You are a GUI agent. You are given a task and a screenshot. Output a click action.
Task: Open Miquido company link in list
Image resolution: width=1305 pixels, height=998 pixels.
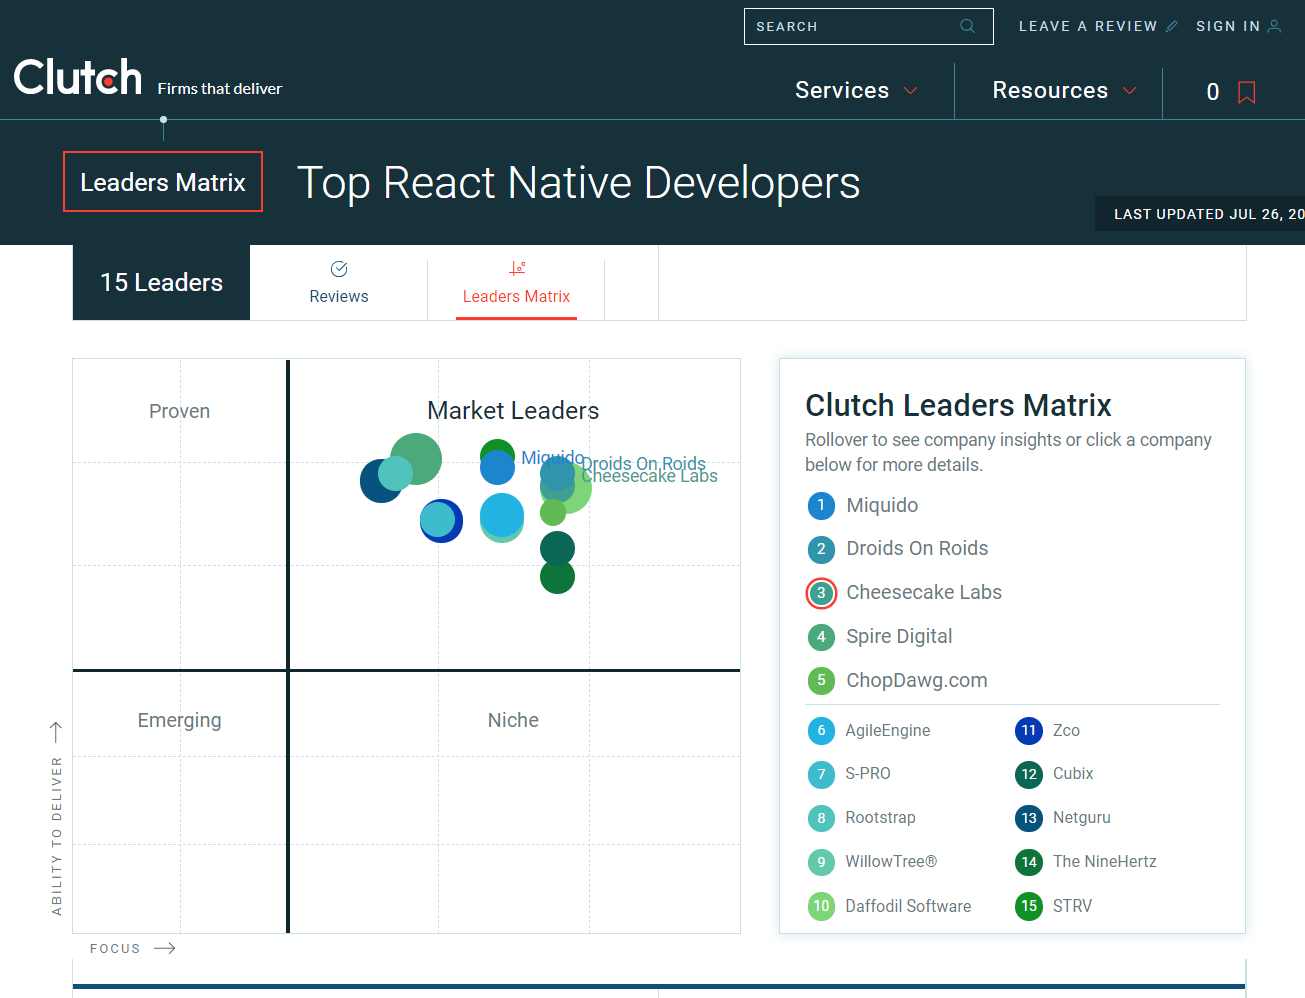pyautogui.click(x=882, y=505)
